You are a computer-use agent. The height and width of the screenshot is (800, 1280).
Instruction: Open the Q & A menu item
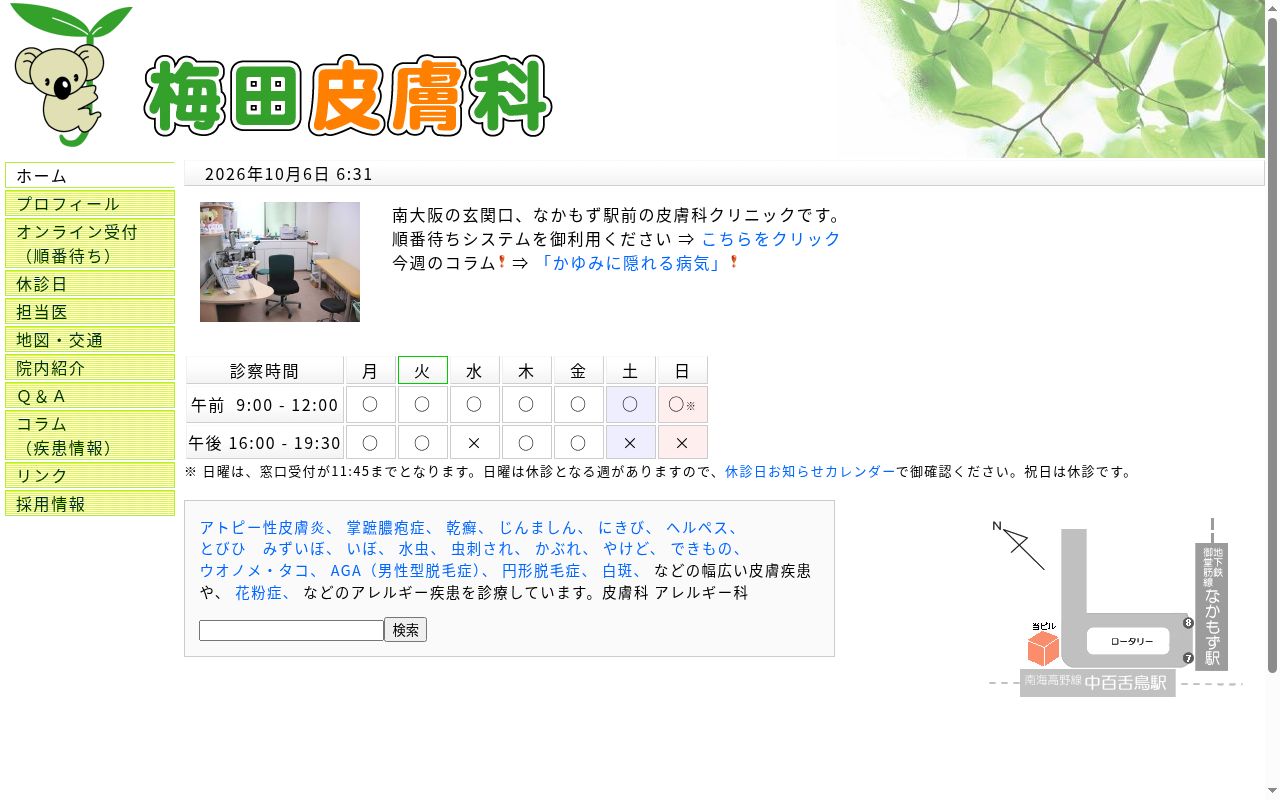tap(90, 395)
